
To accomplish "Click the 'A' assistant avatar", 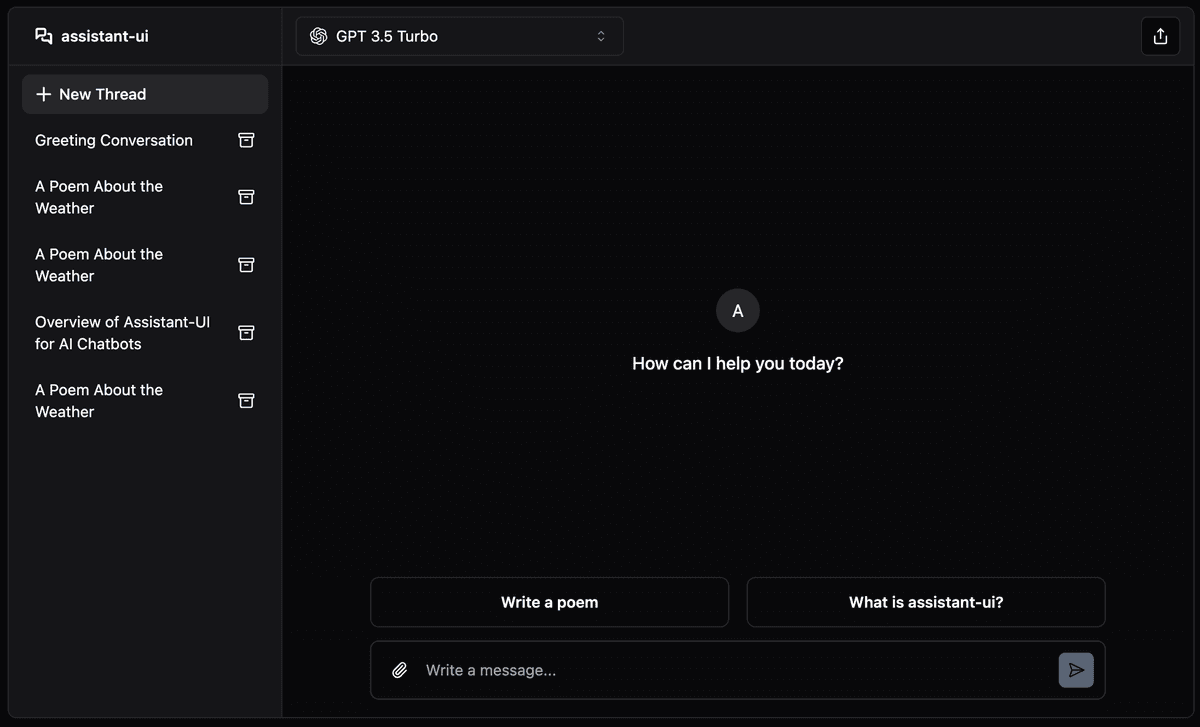I will (738, 311).
